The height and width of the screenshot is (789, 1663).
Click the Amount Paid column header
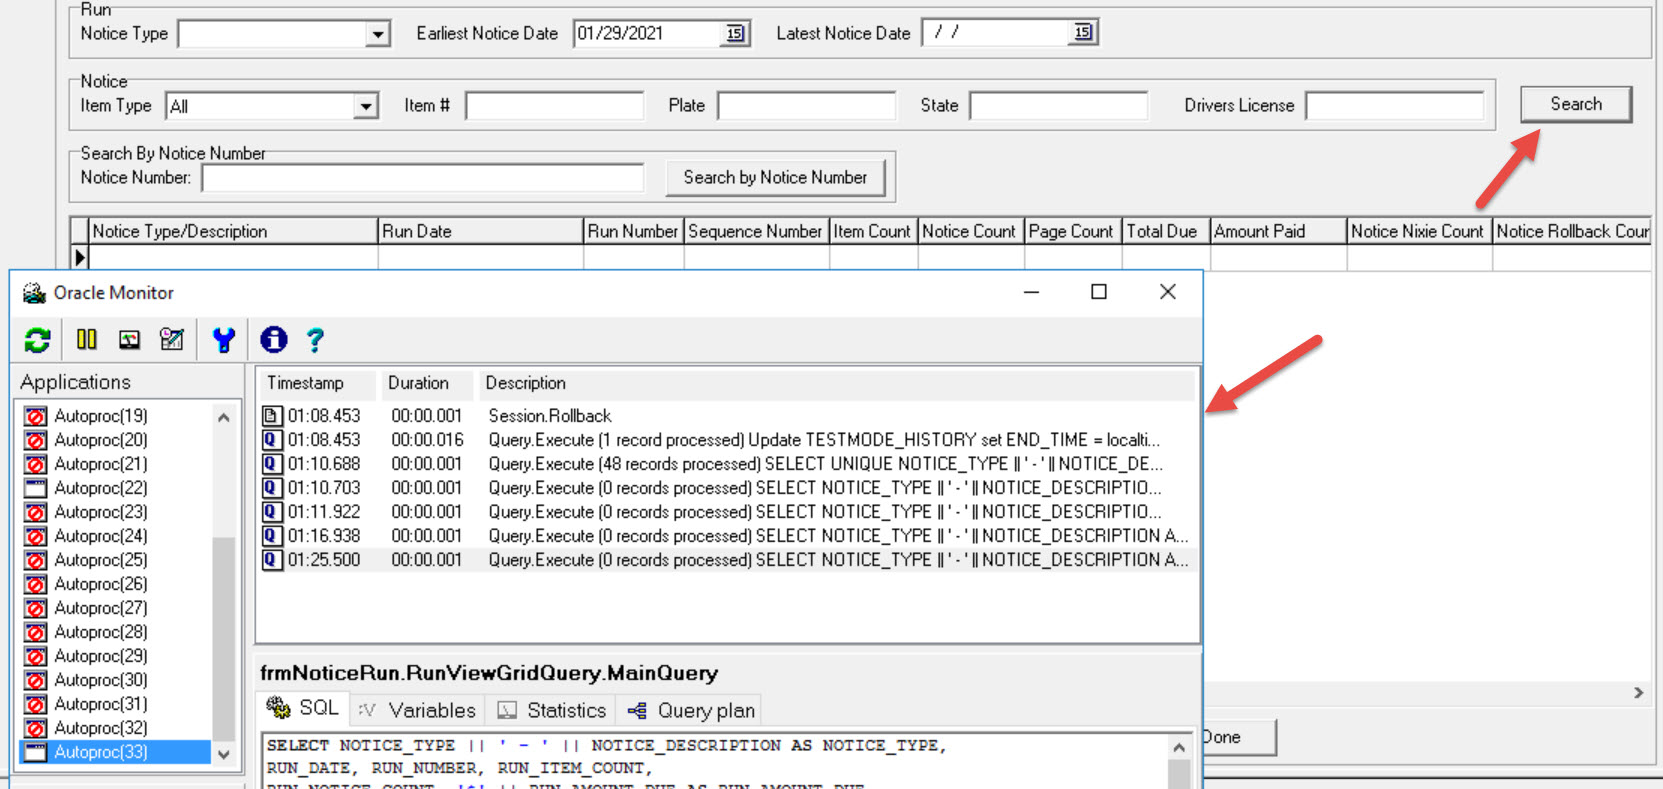pyautogui.click(x=1278, y=231)
